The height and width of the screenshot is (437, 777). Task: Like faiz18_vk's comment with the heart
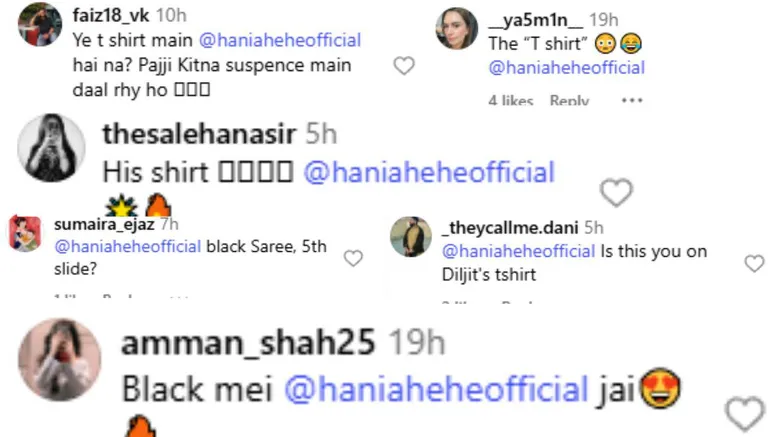point(404,66)
